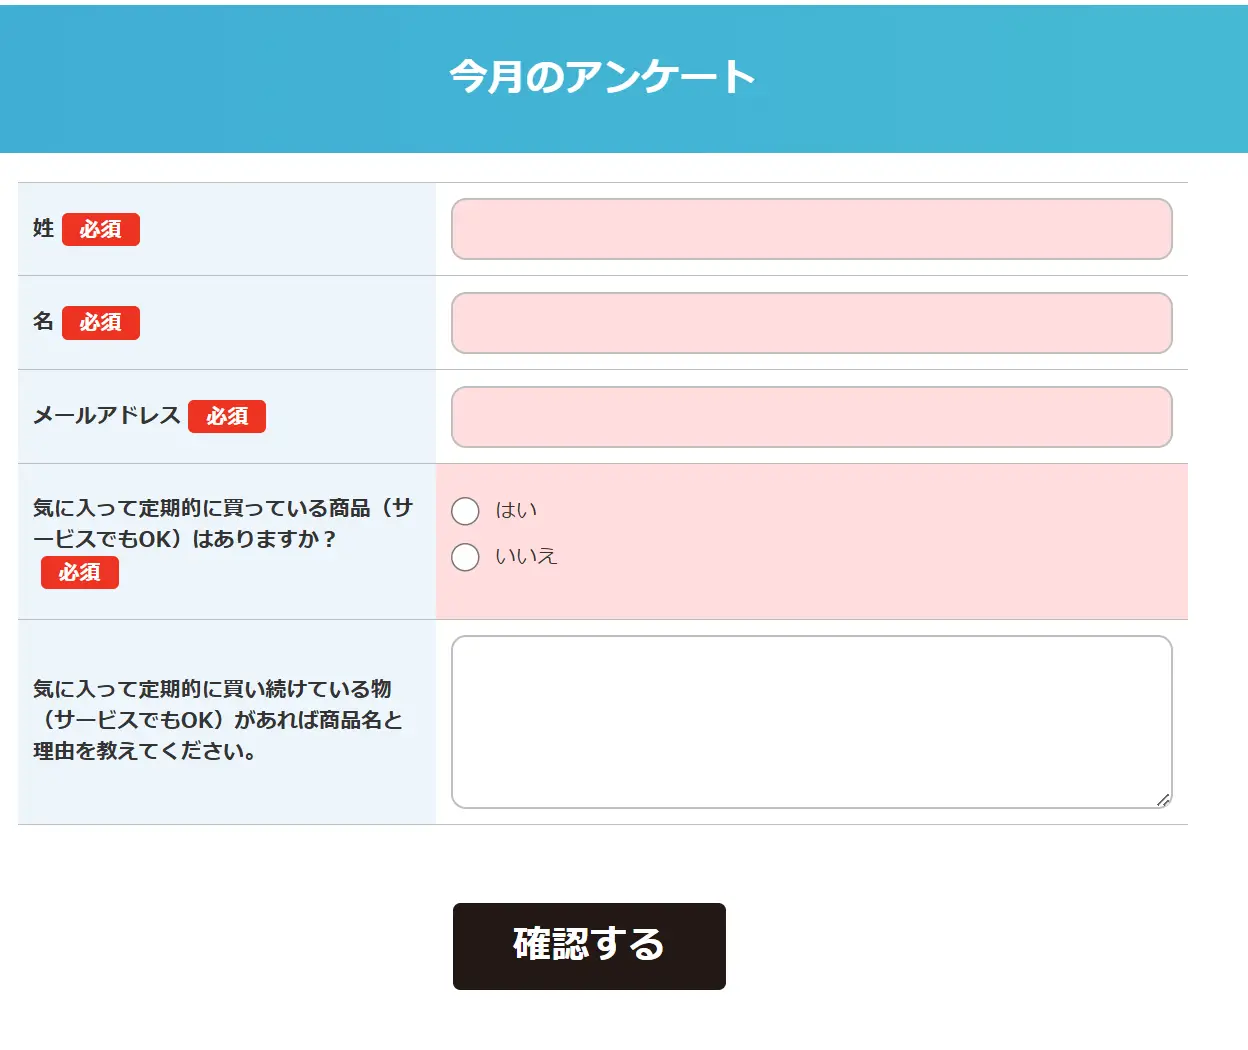Click the 今月のアンケート header title
The width and height of the screenshot is (1248, 1050).
pos(602,77)
